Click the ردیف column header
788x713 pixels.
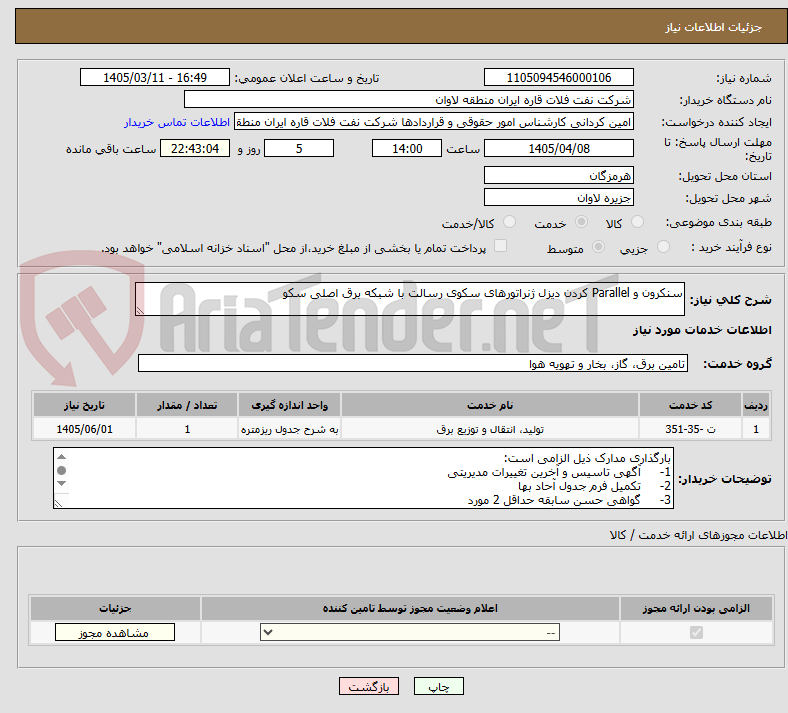coord(756,405)
